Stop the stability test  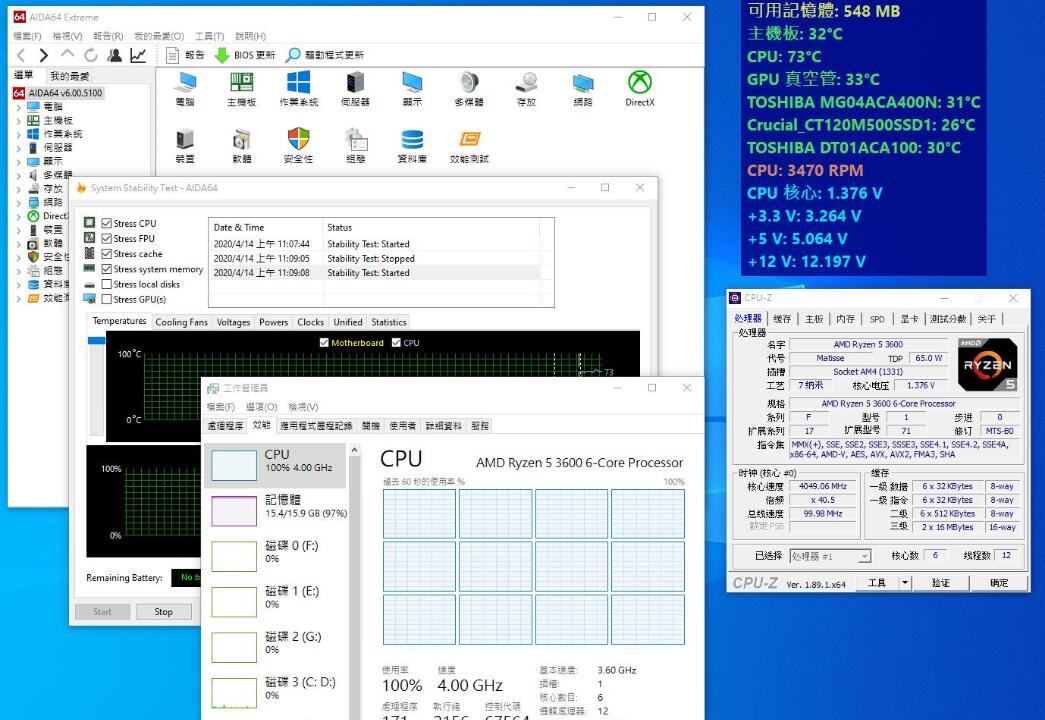(163, 611)
